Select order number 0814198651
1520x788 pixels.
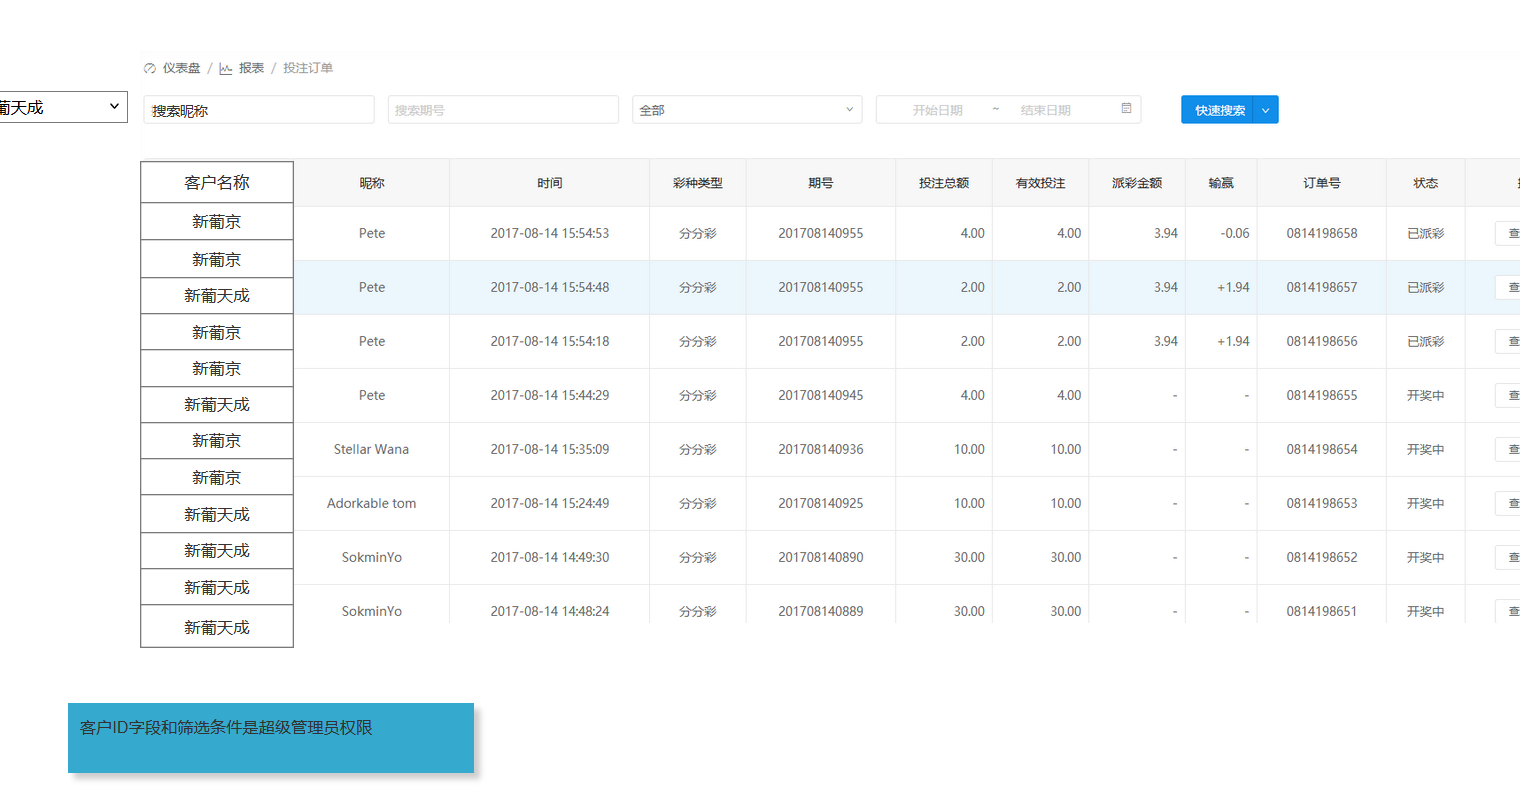(x=1322, y=611)
